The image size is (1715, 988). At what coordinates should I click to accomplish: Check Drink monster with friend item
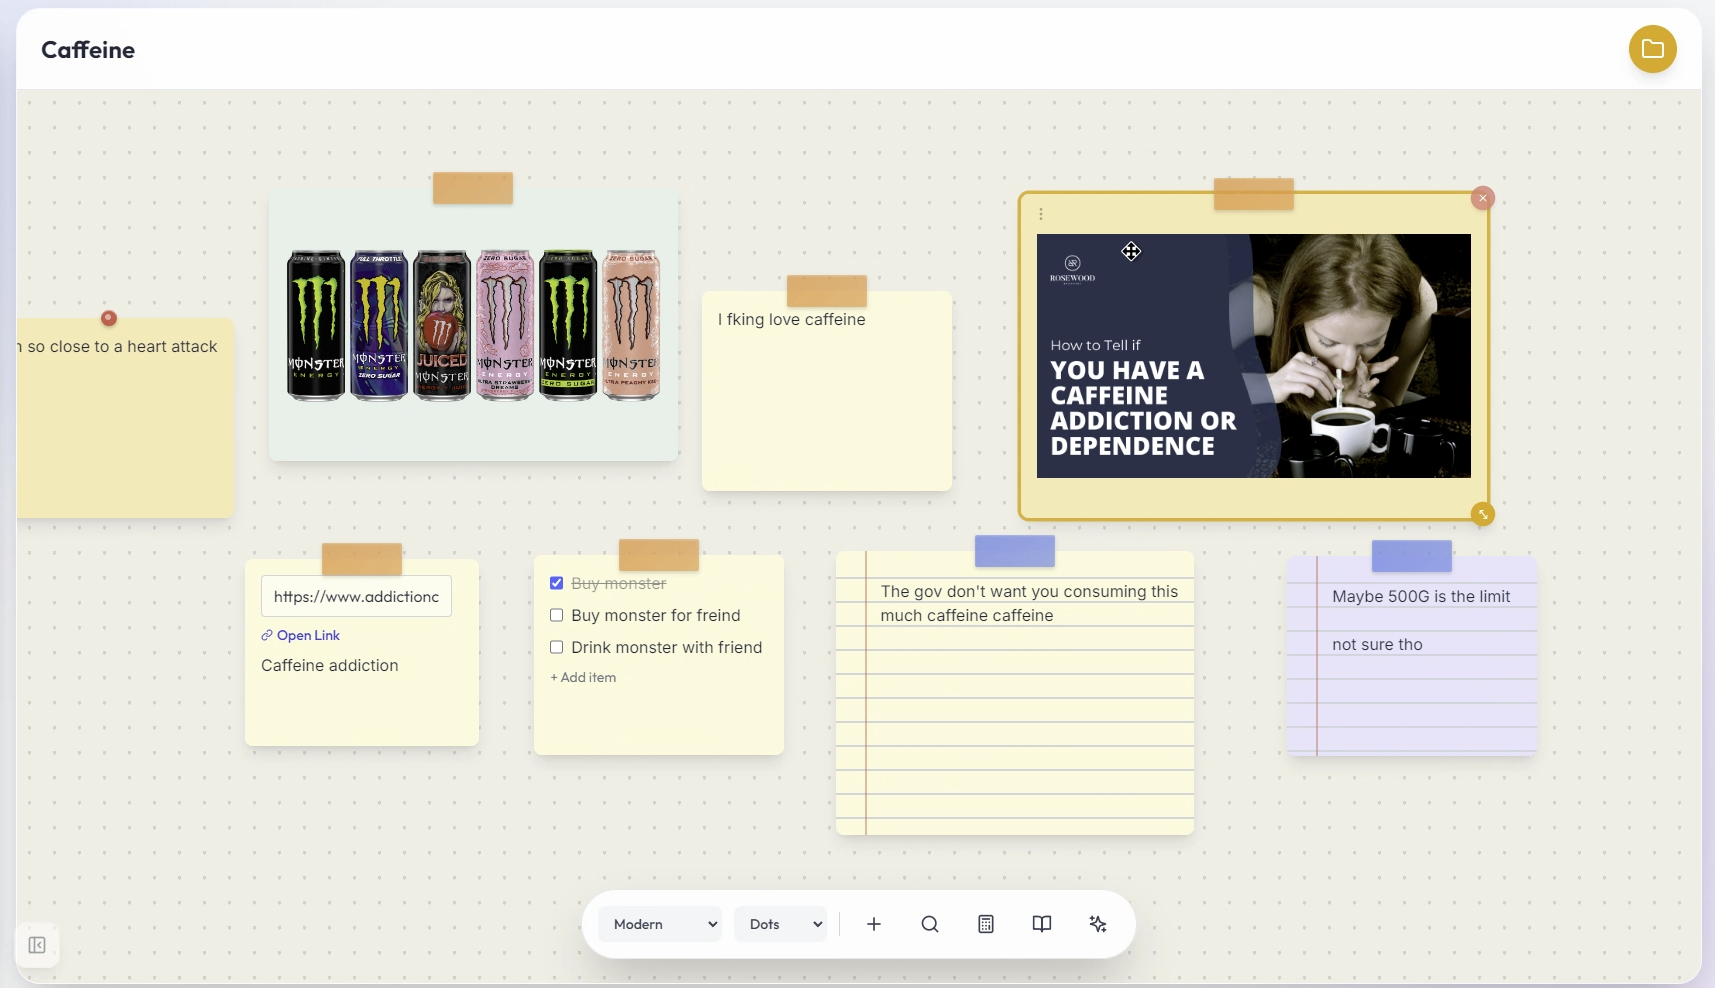556,647
